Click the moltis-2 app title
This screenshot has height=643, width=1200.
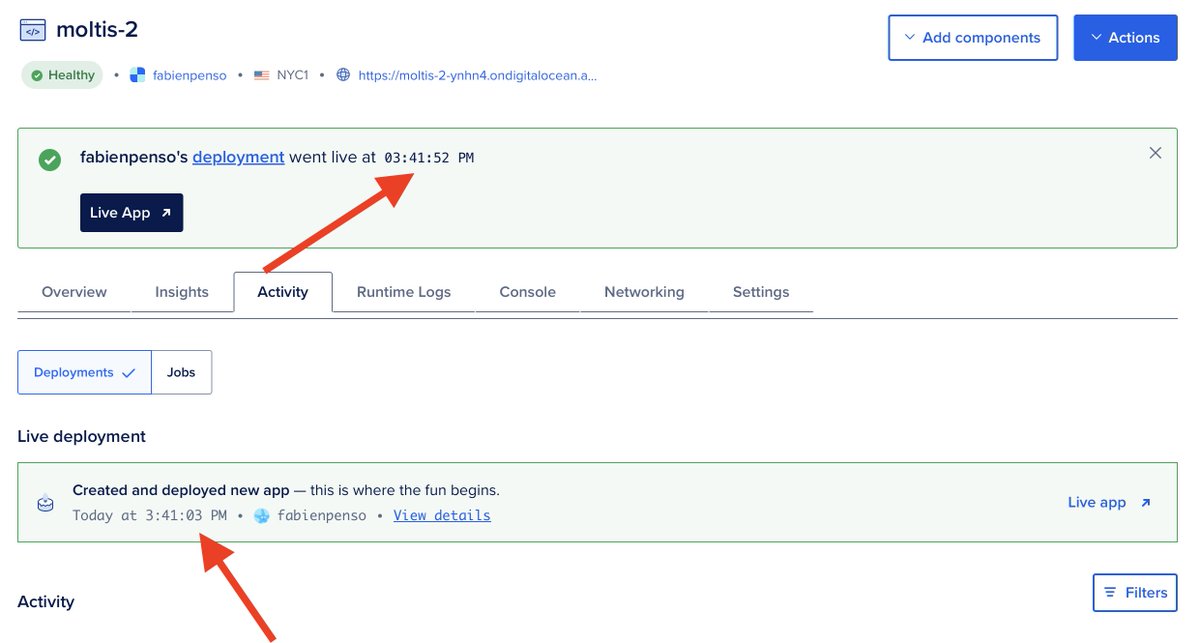coord(97,30)
